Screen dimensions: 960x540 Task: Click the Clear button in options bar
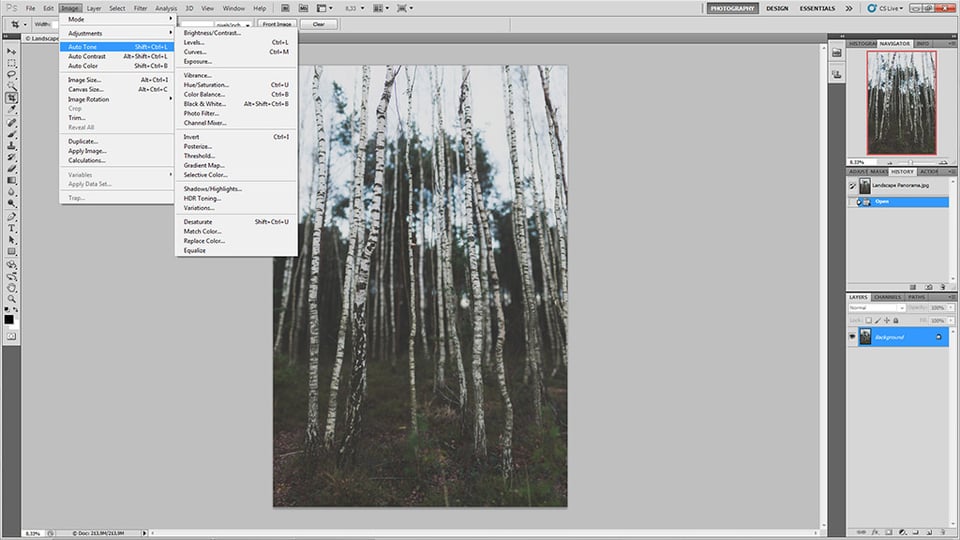(318, 24)
